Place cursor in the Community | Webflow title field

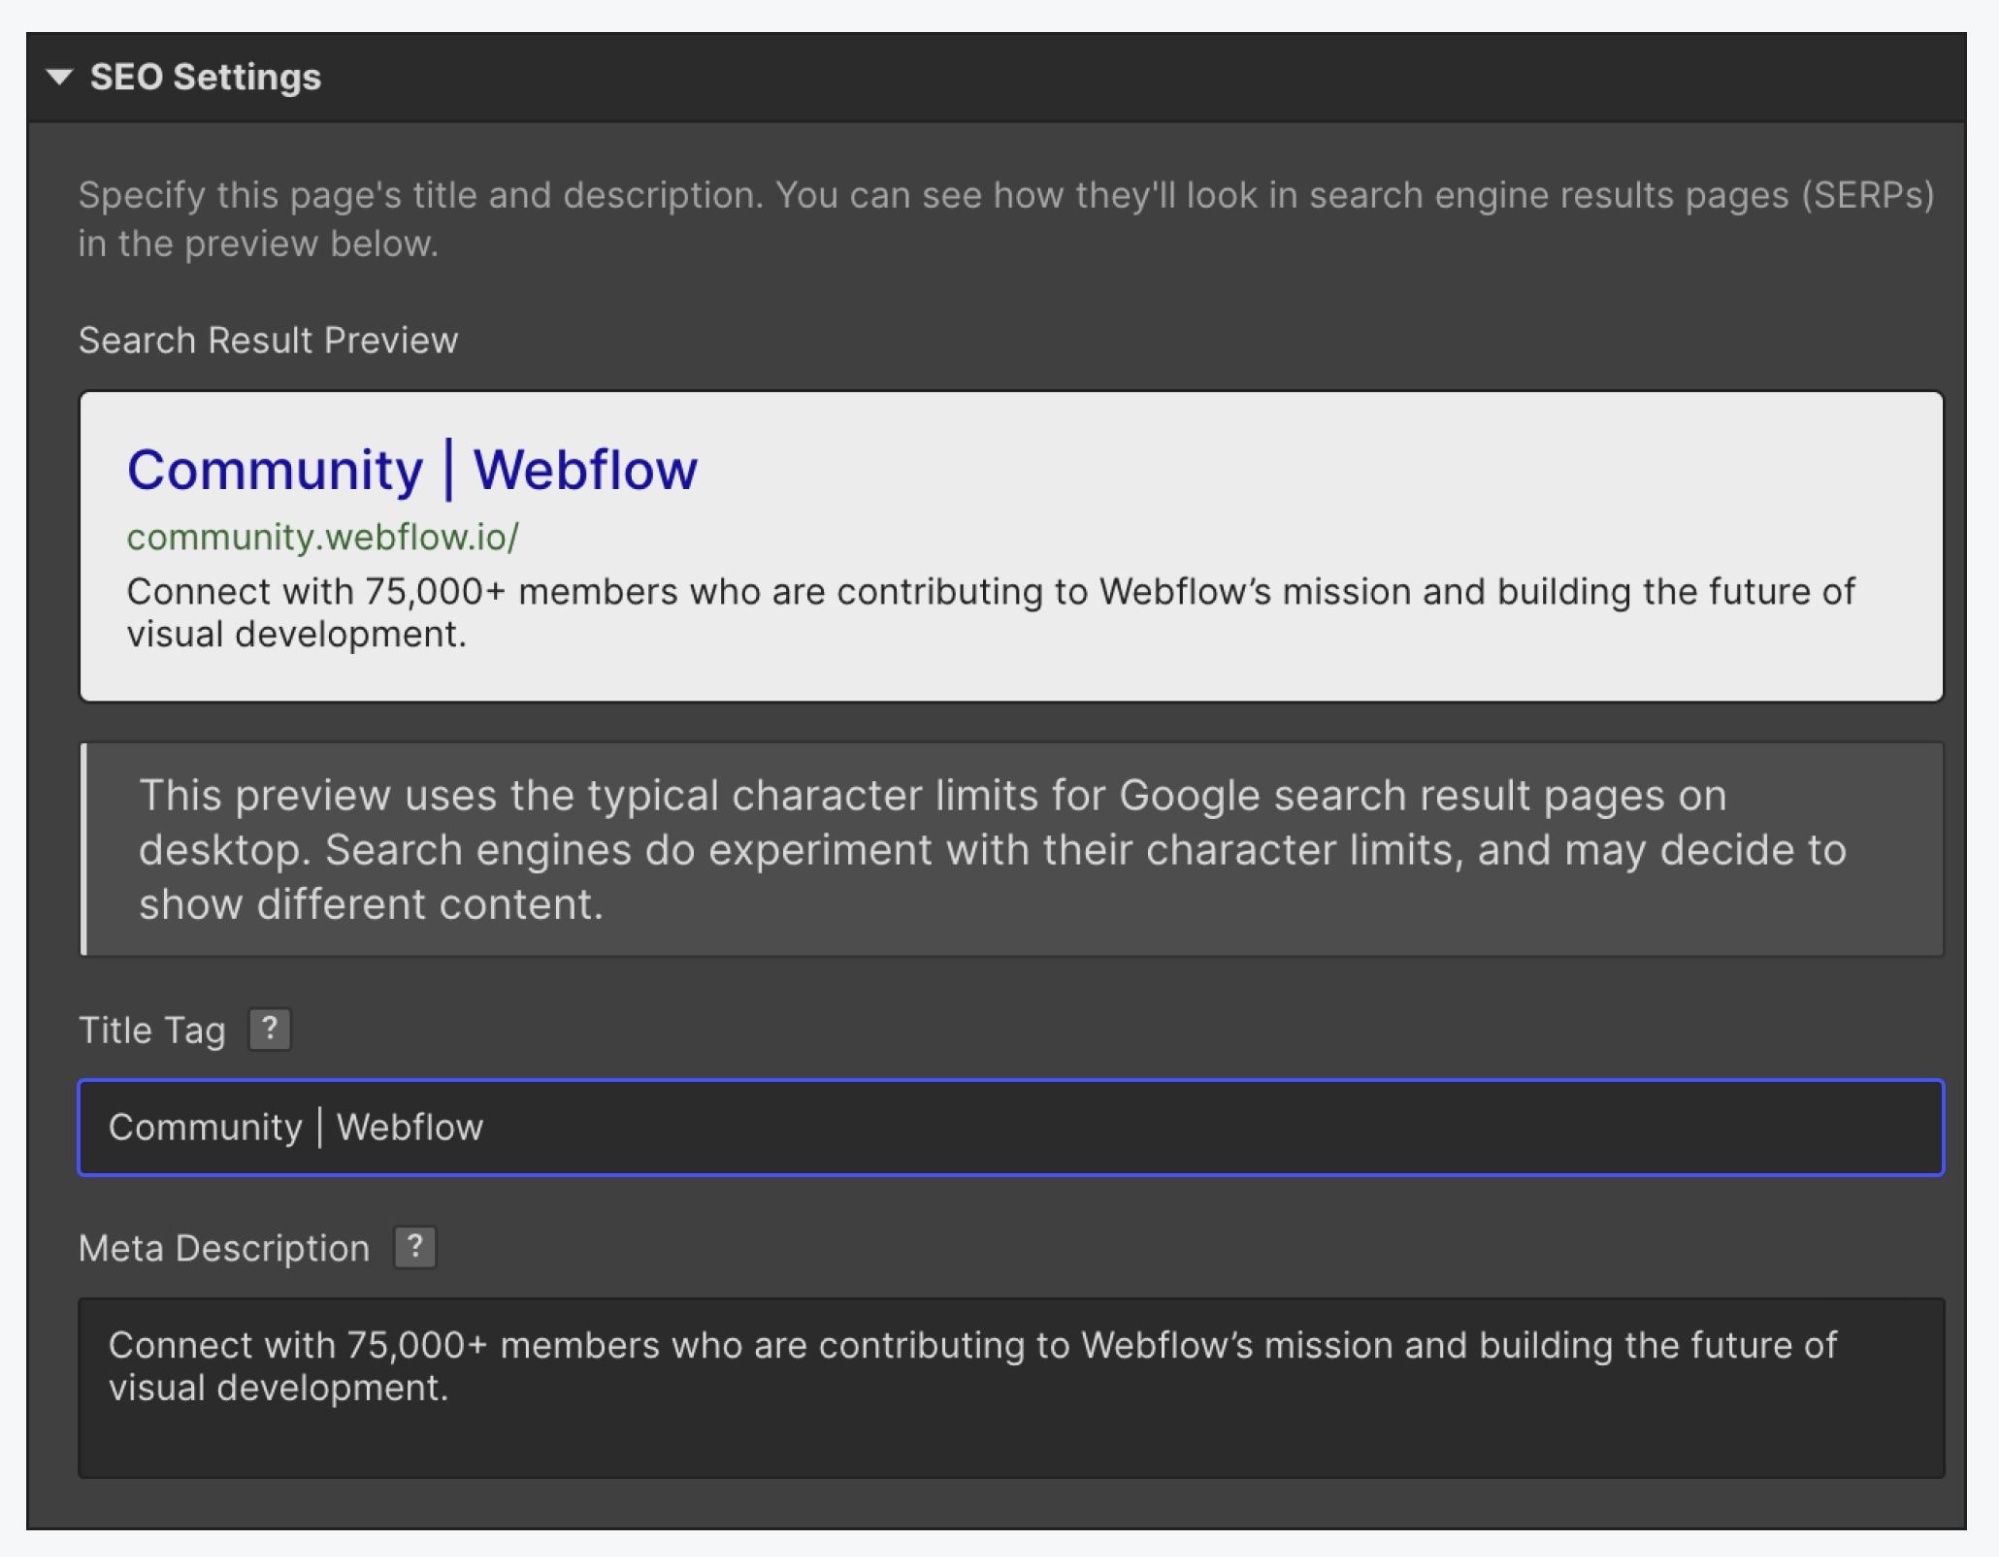click(1000, 1127)
